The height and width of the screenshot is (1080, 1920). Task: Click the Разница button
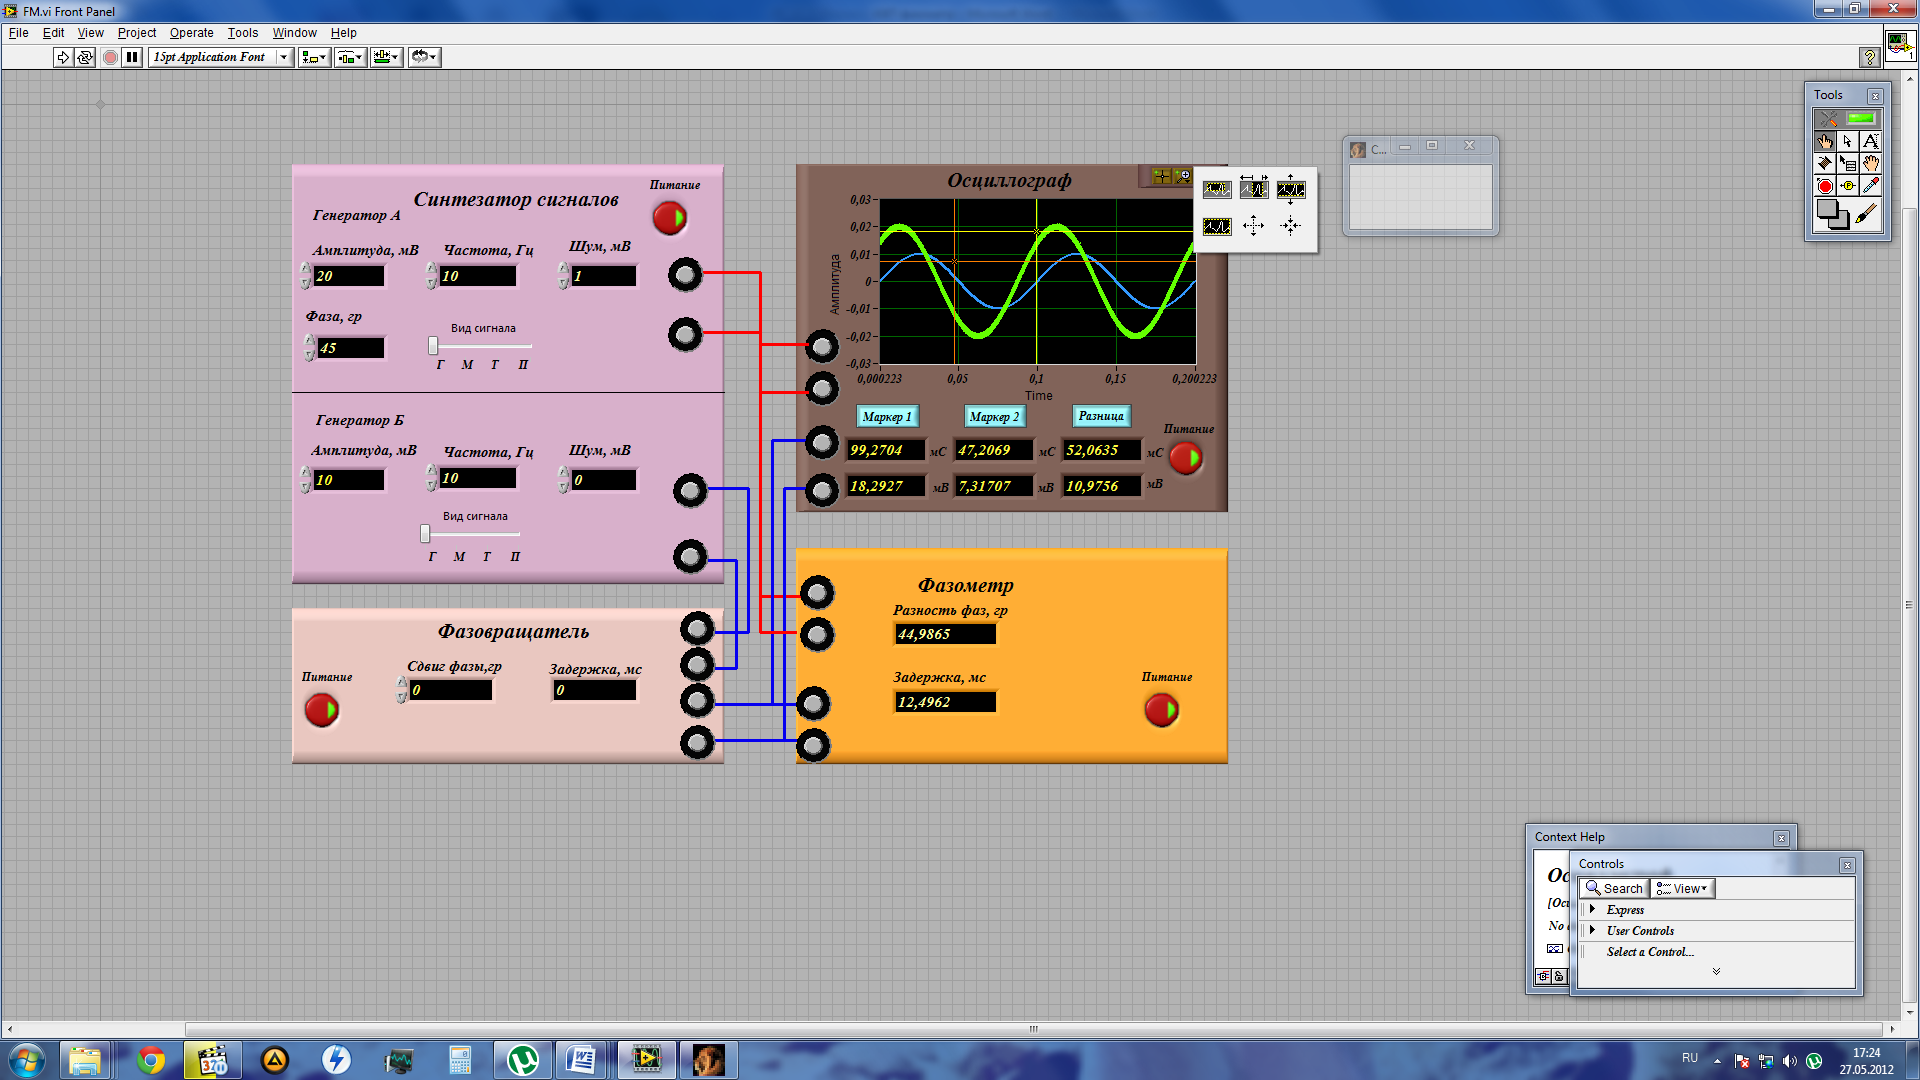(x=1101, y=416)
